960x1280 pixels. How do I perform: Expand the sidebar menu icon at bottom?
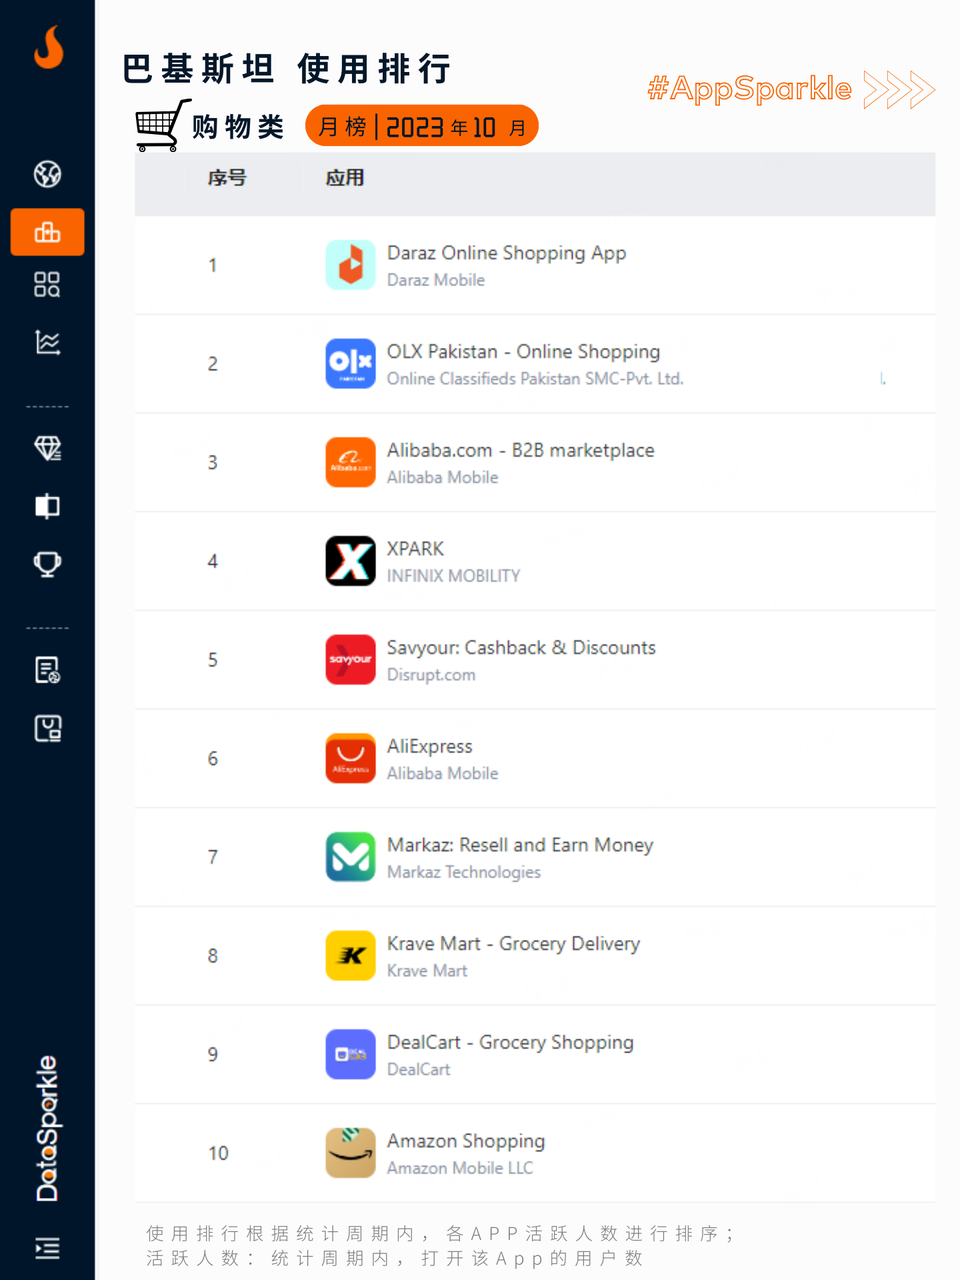tap(47, 1248)
